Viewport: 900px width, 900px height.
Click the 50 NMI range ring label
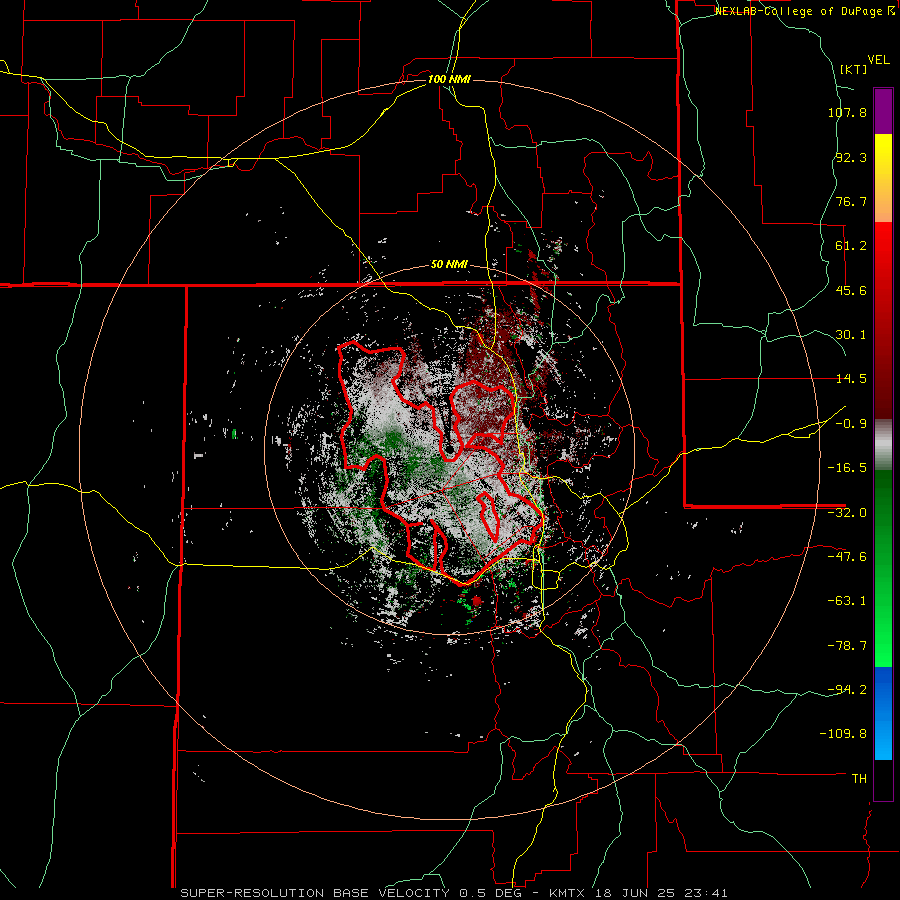click(x=449, y=265)
